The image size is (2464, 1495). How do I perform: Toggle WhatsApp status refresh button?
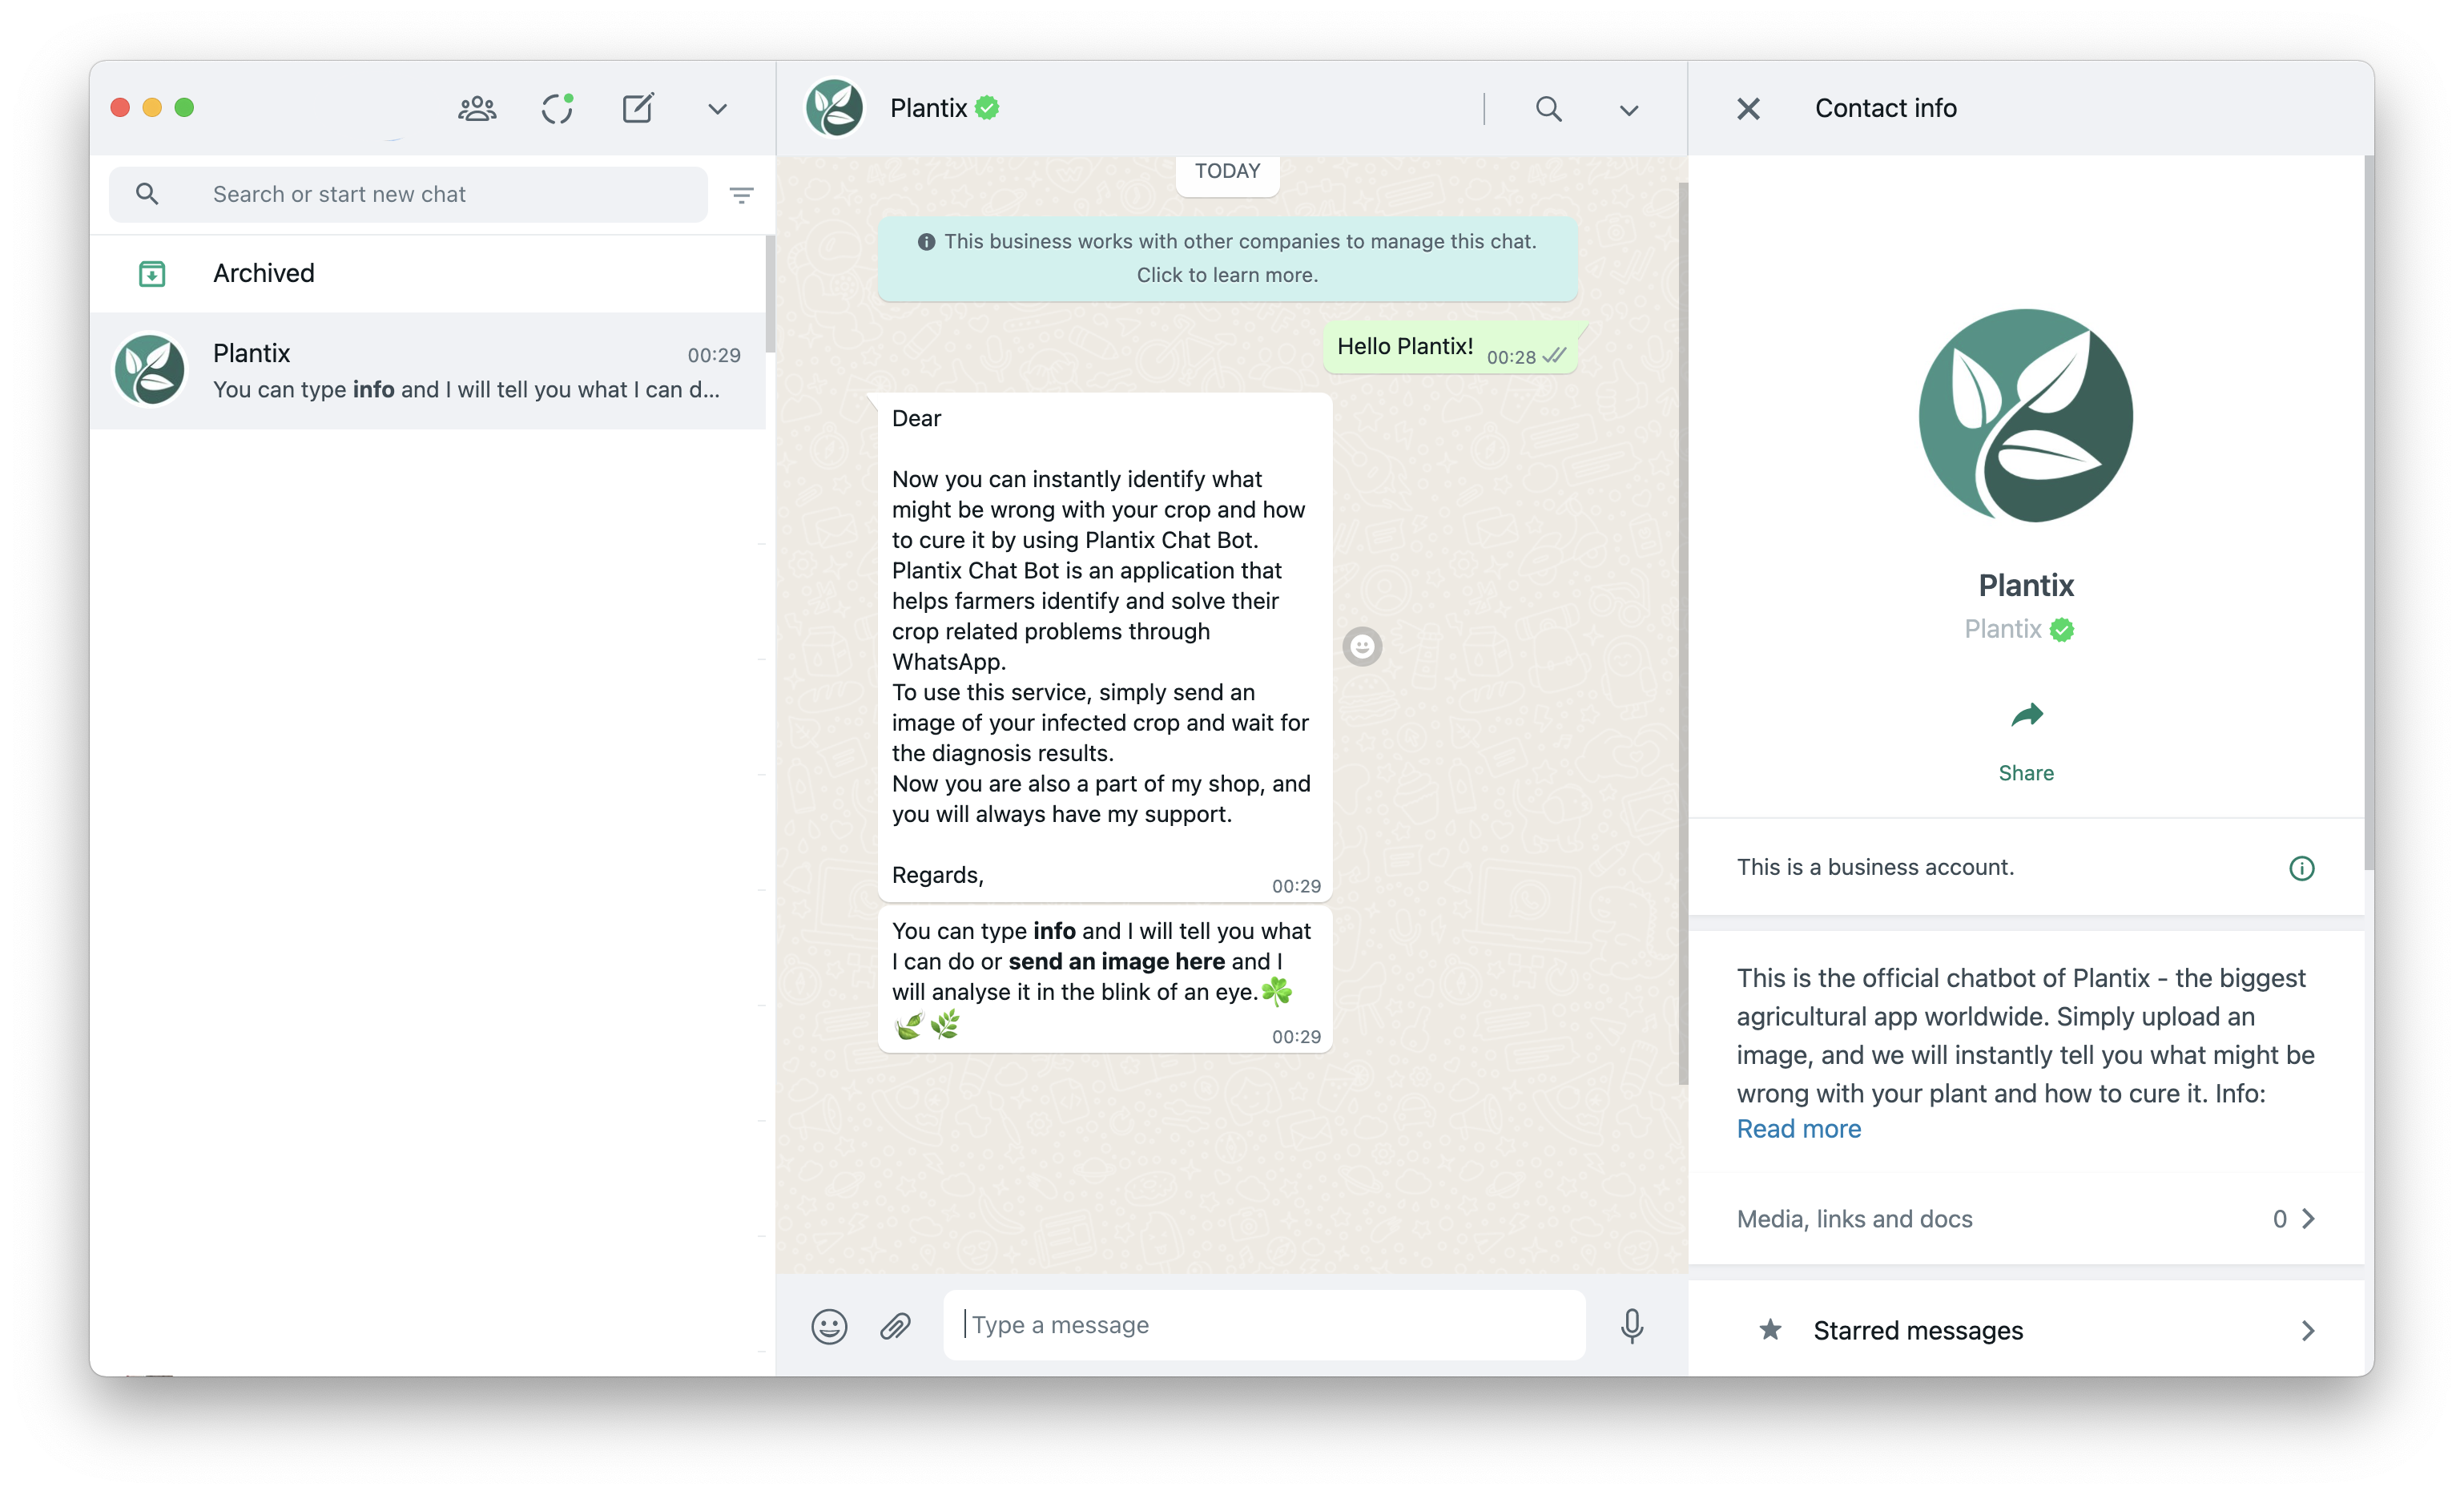(x=556, y=109)
